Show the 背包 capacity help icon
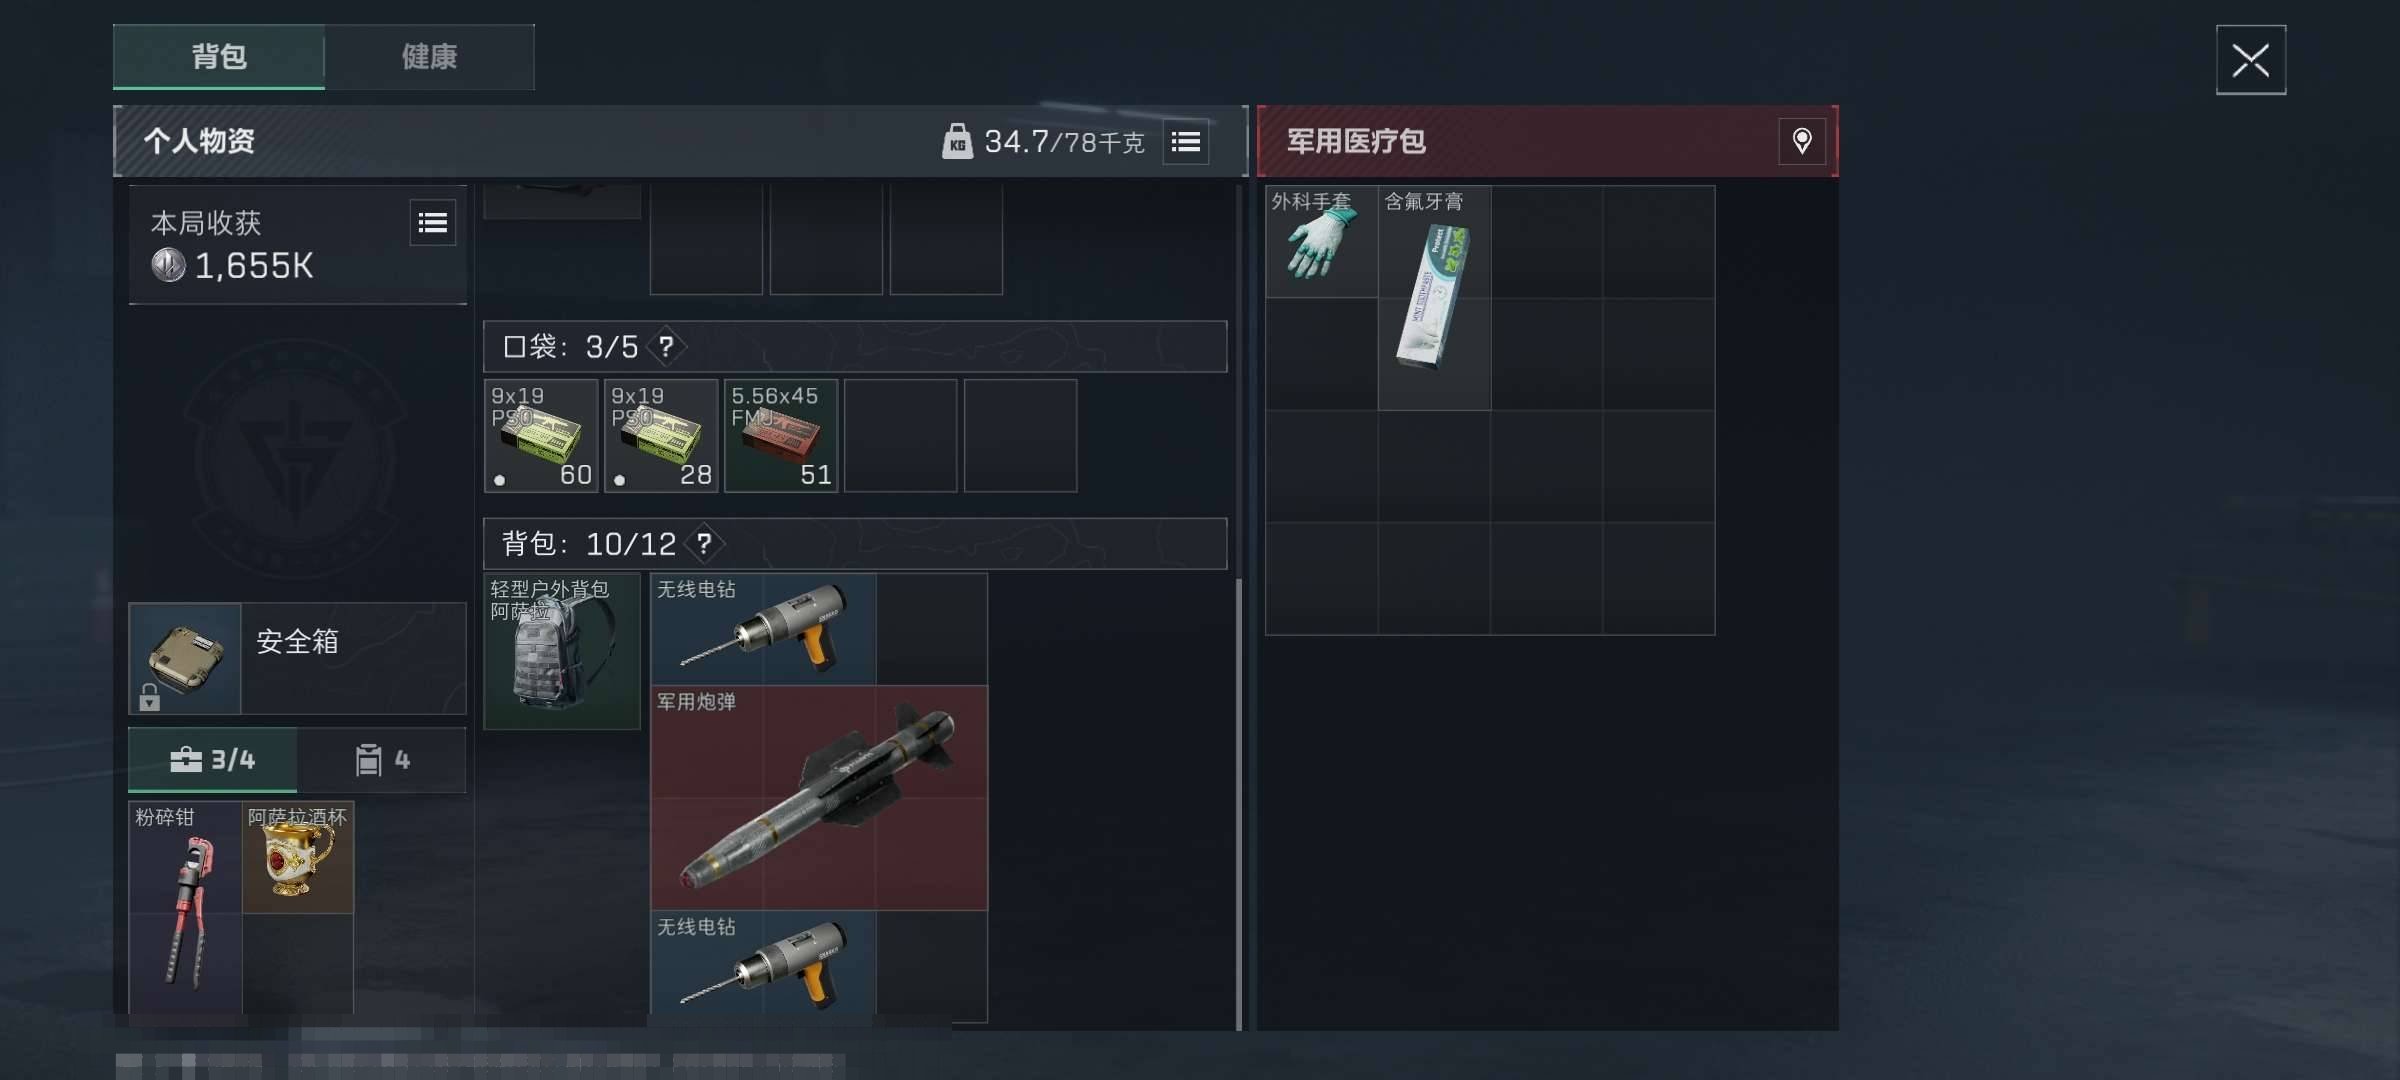Viewport: 2400px width, 1080px height. click(704, 544)
